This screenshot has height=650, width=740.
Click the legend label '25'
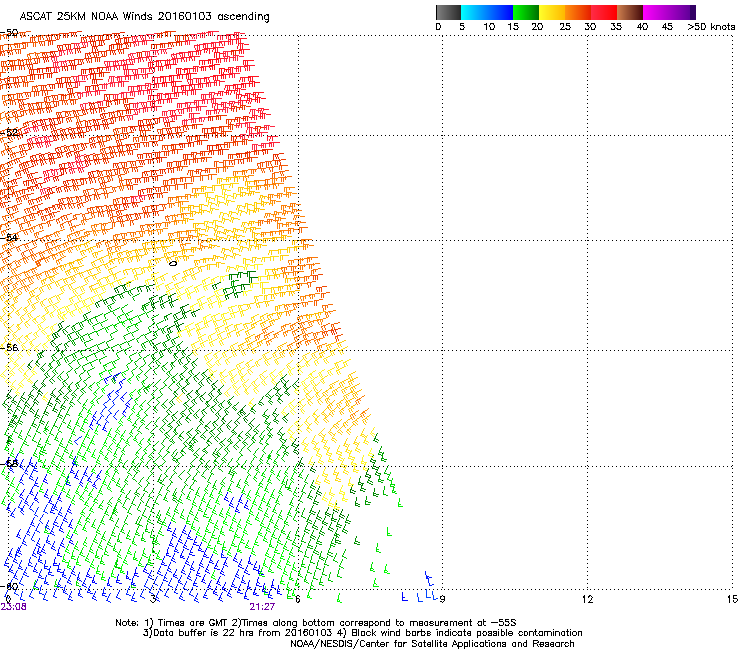pyautogui.click(x=565, y=27)
